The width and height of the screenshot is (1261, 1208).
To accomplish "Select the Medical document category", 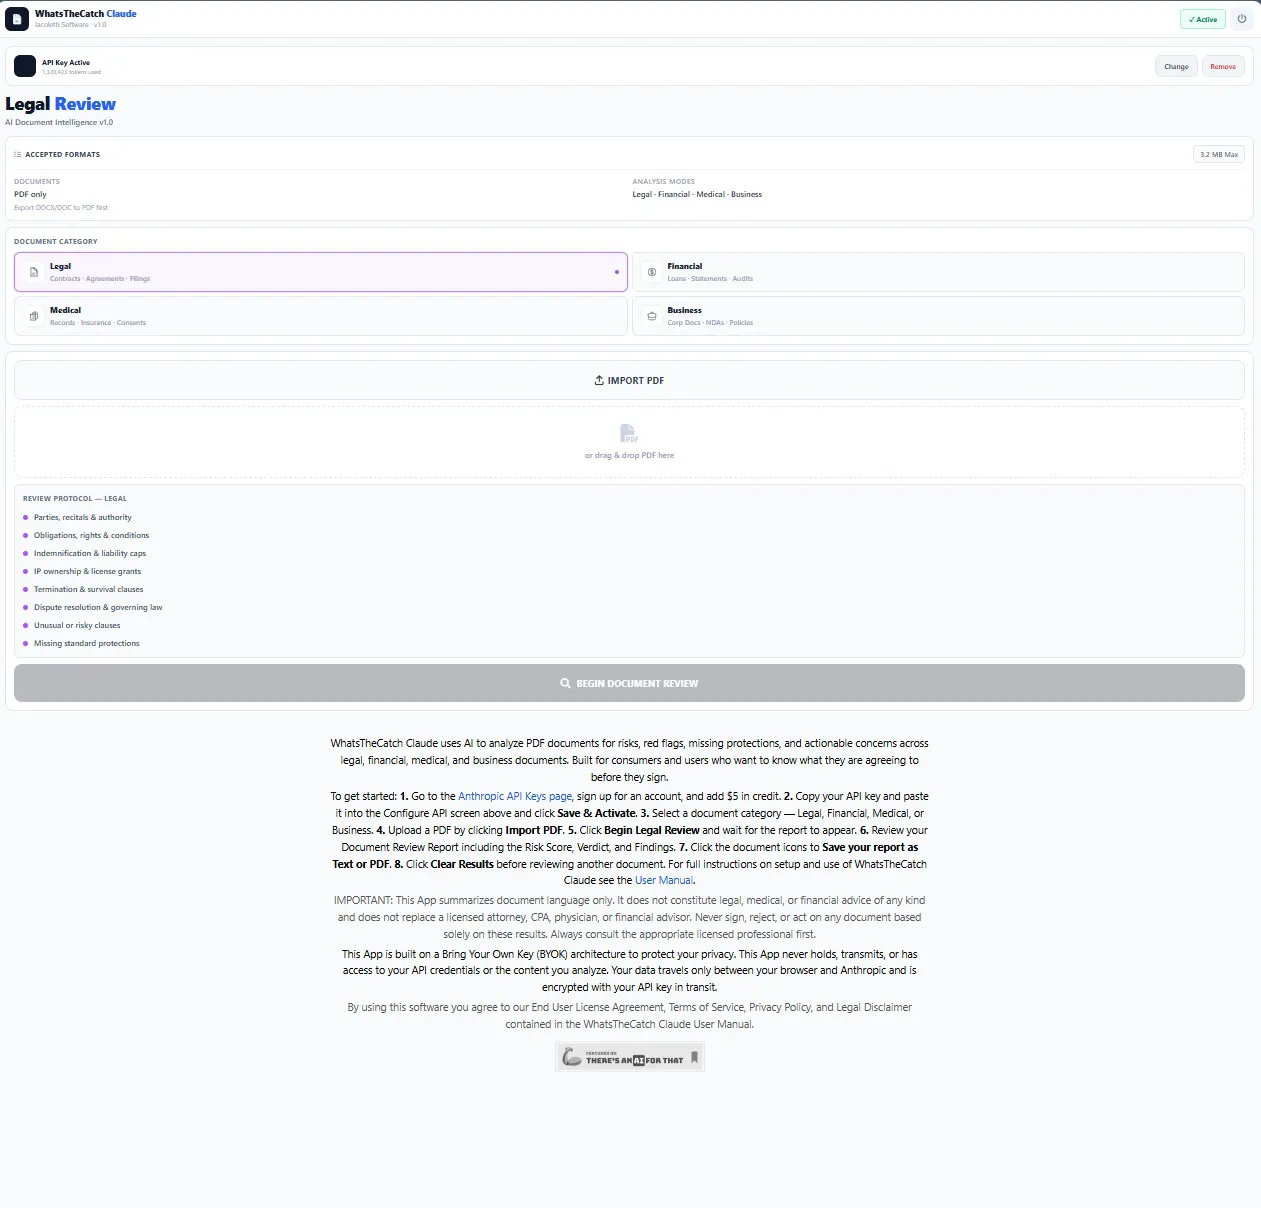I will (x=321, y=316).
